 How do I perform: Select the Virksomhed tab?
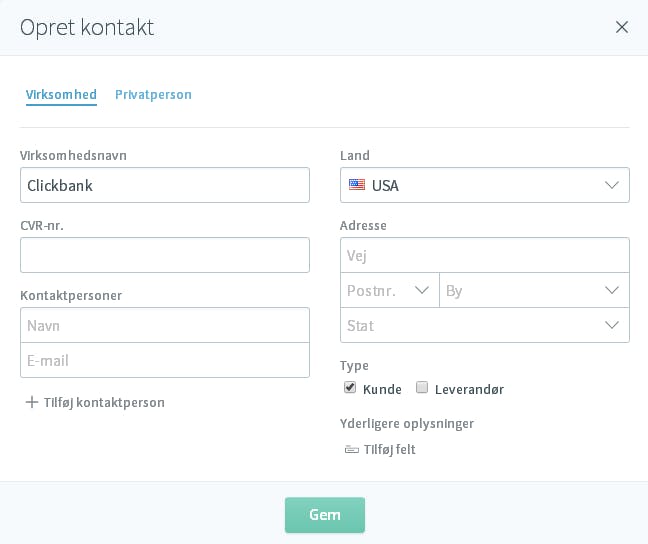pos(61,95)
